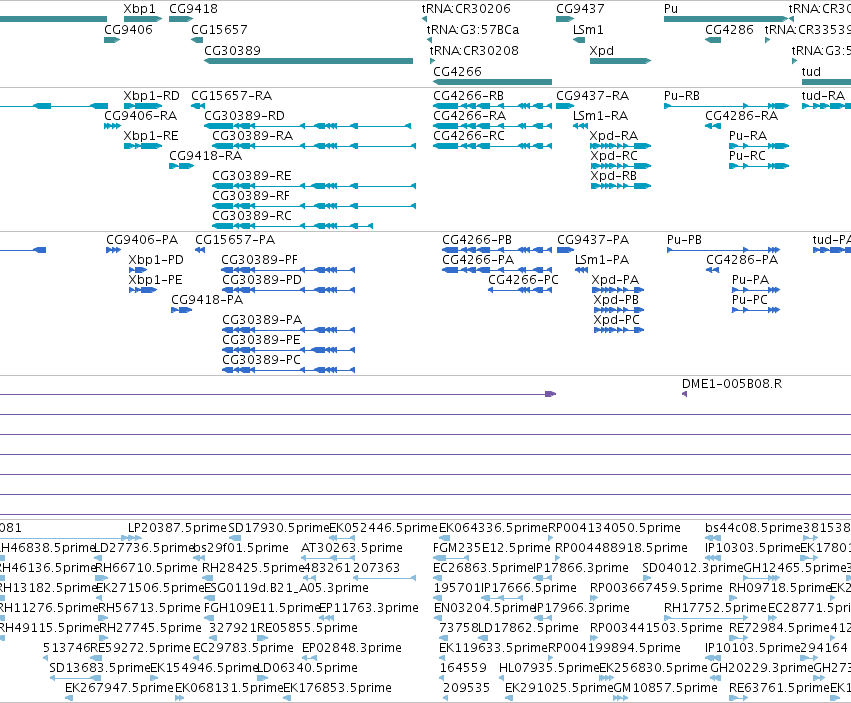Viewport: 851px width, 703px height.
Task: Select the LSm1 gene label
Action: point(588,29)
